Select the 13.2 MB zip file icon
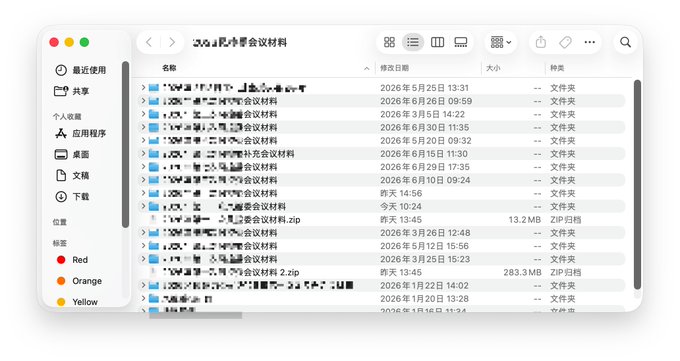 (153, 220)
